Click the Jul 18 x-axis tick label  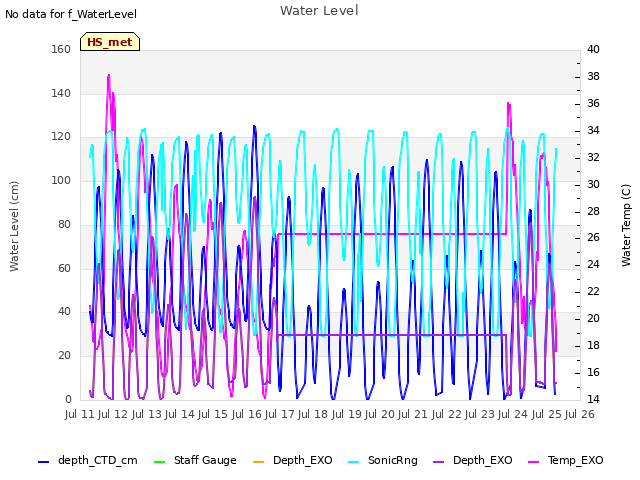coord(313,414)
